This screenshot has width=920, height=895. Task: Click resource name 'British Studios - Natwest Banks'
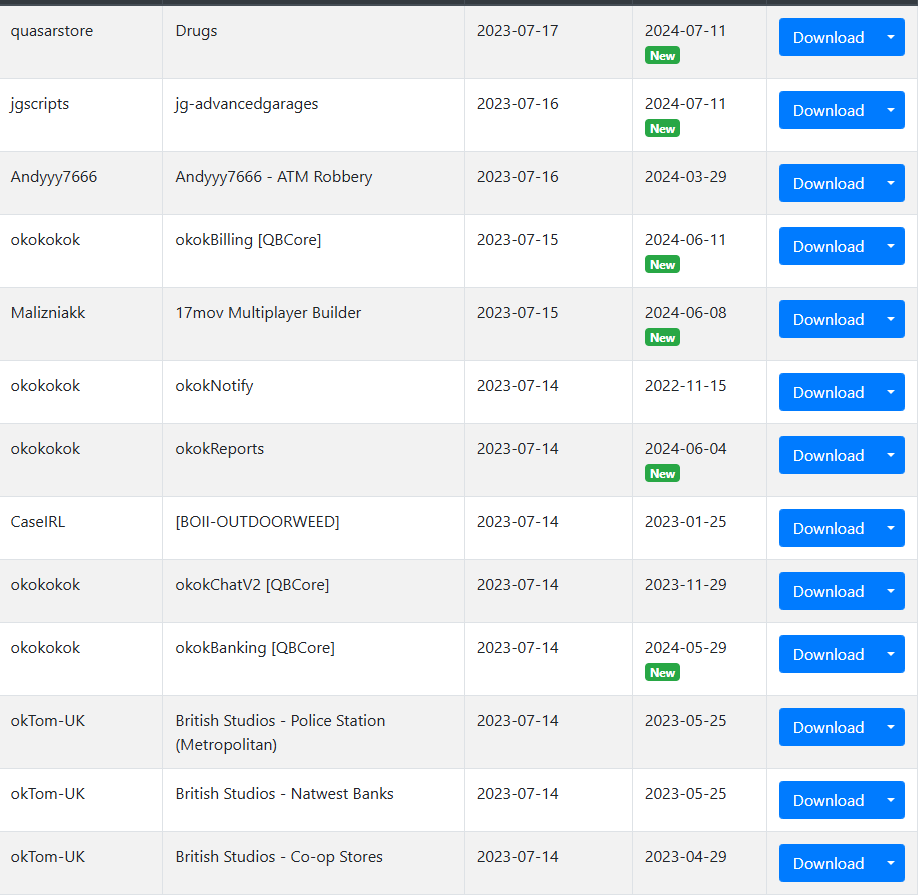coord(285,794)
